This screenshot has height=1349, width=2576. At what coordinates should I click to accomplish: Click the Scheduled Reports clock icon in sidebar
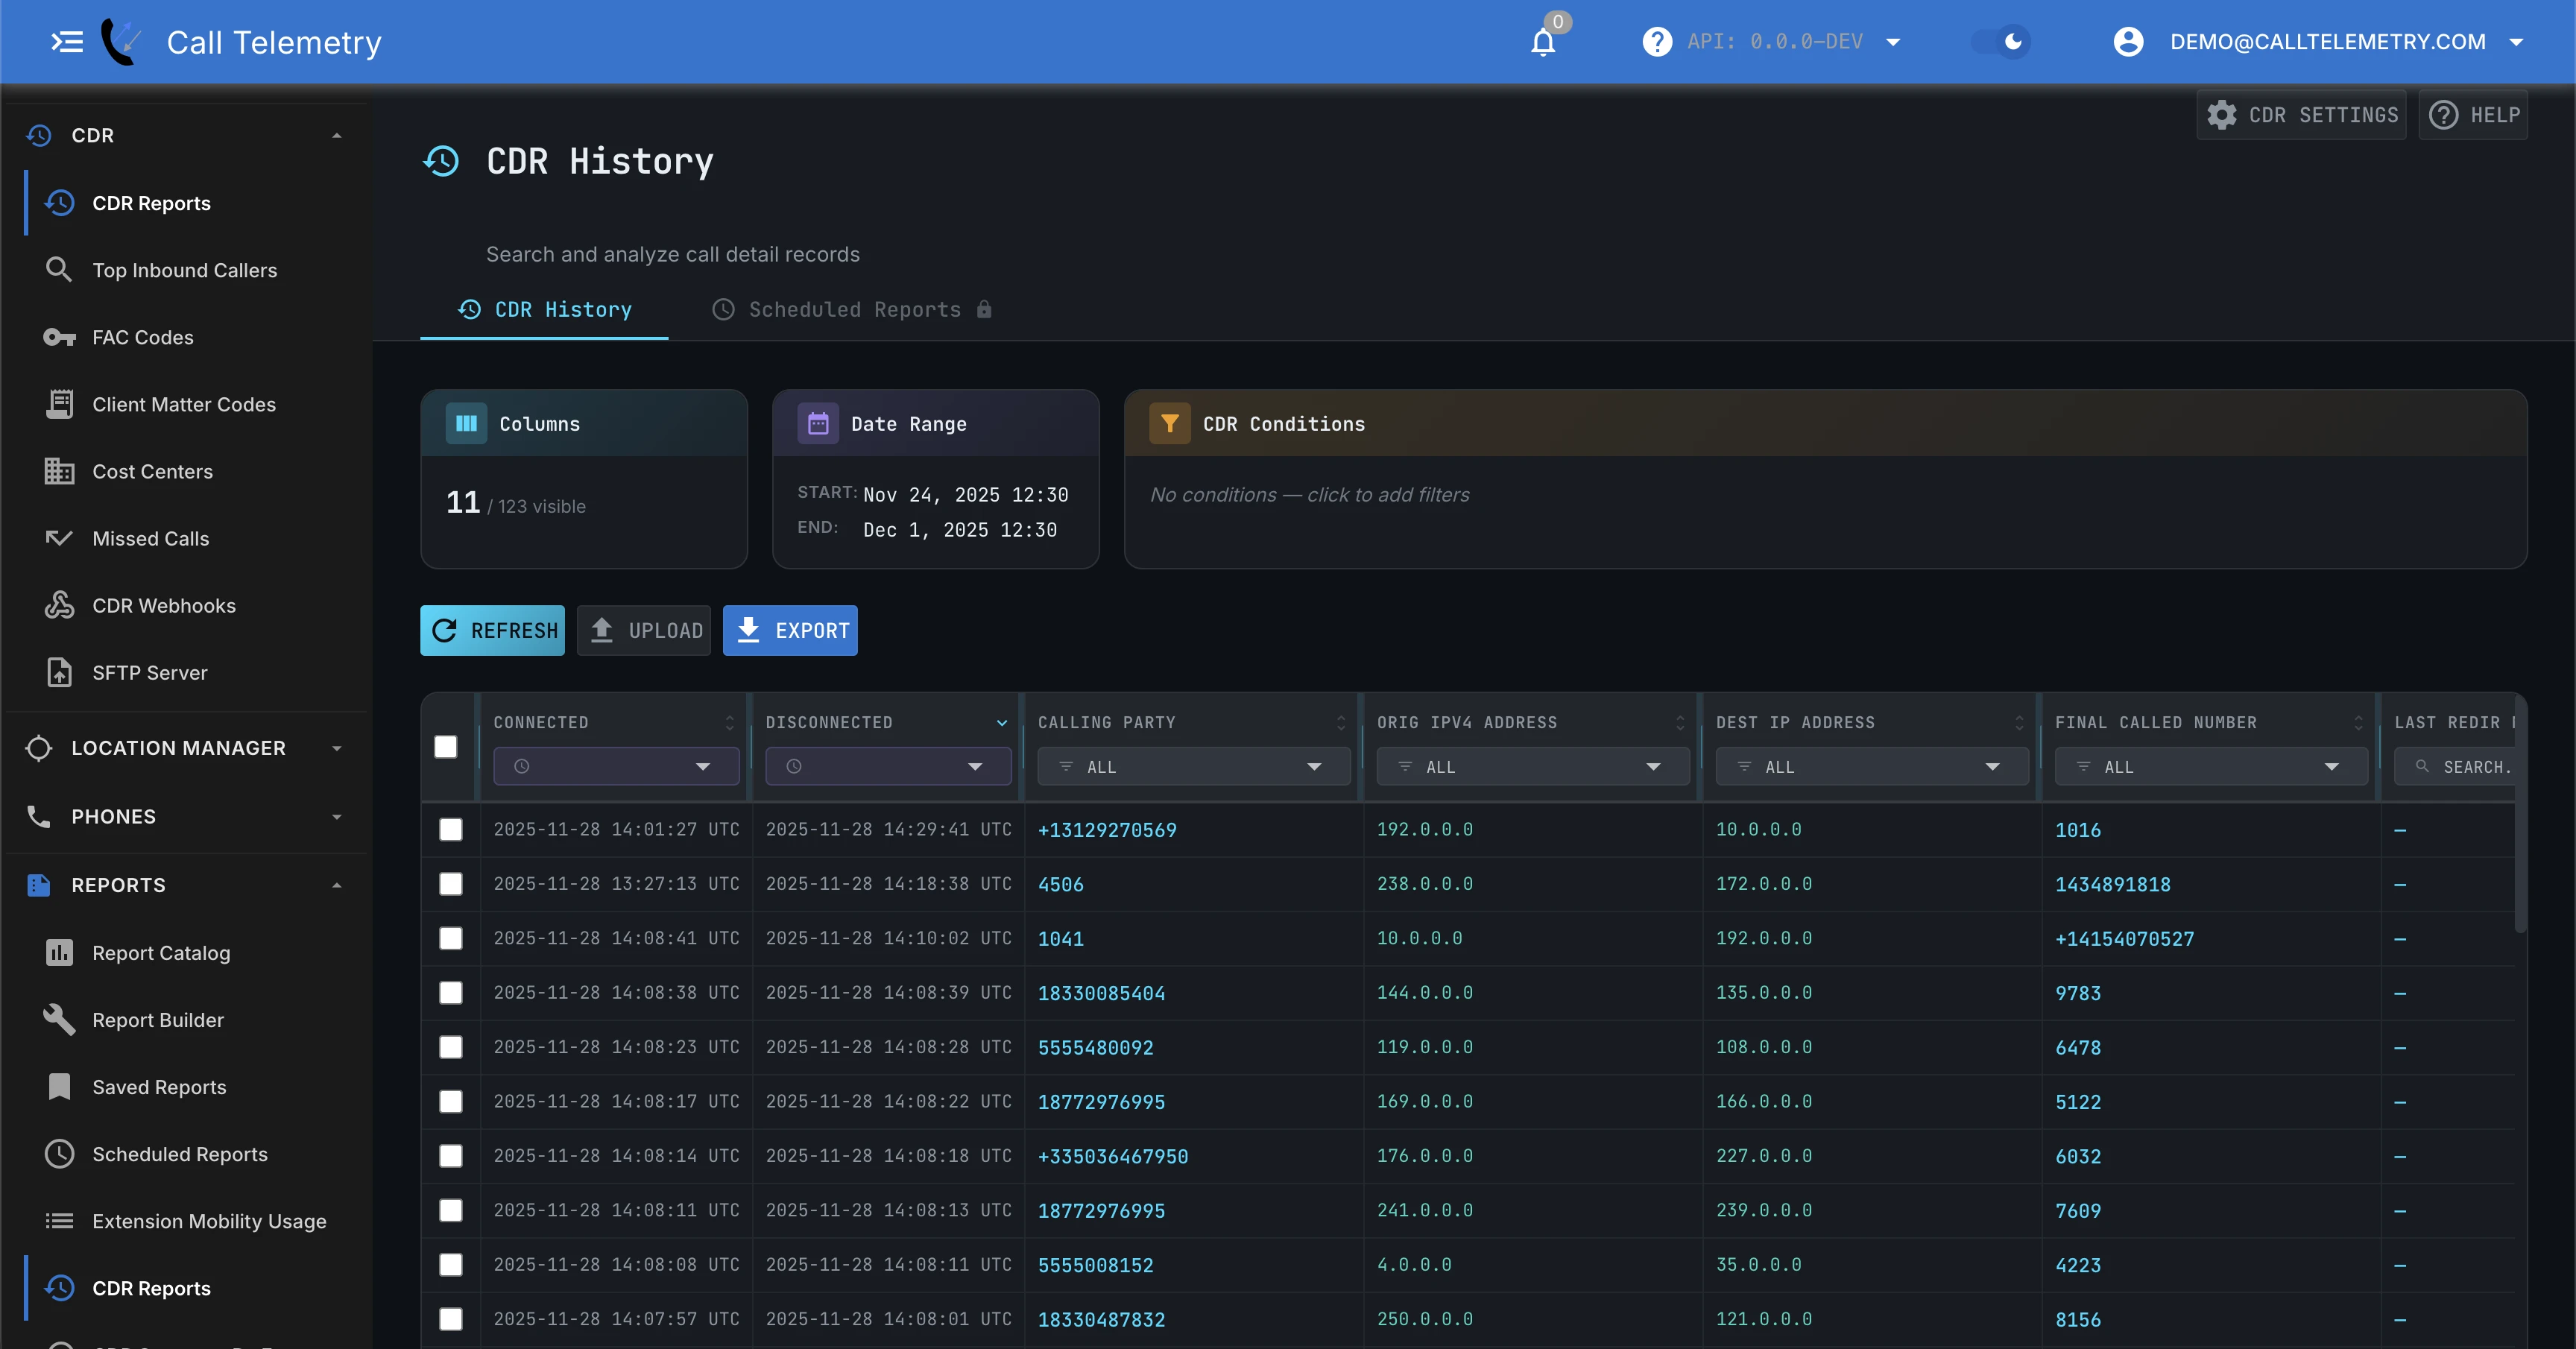point(59,1153)
